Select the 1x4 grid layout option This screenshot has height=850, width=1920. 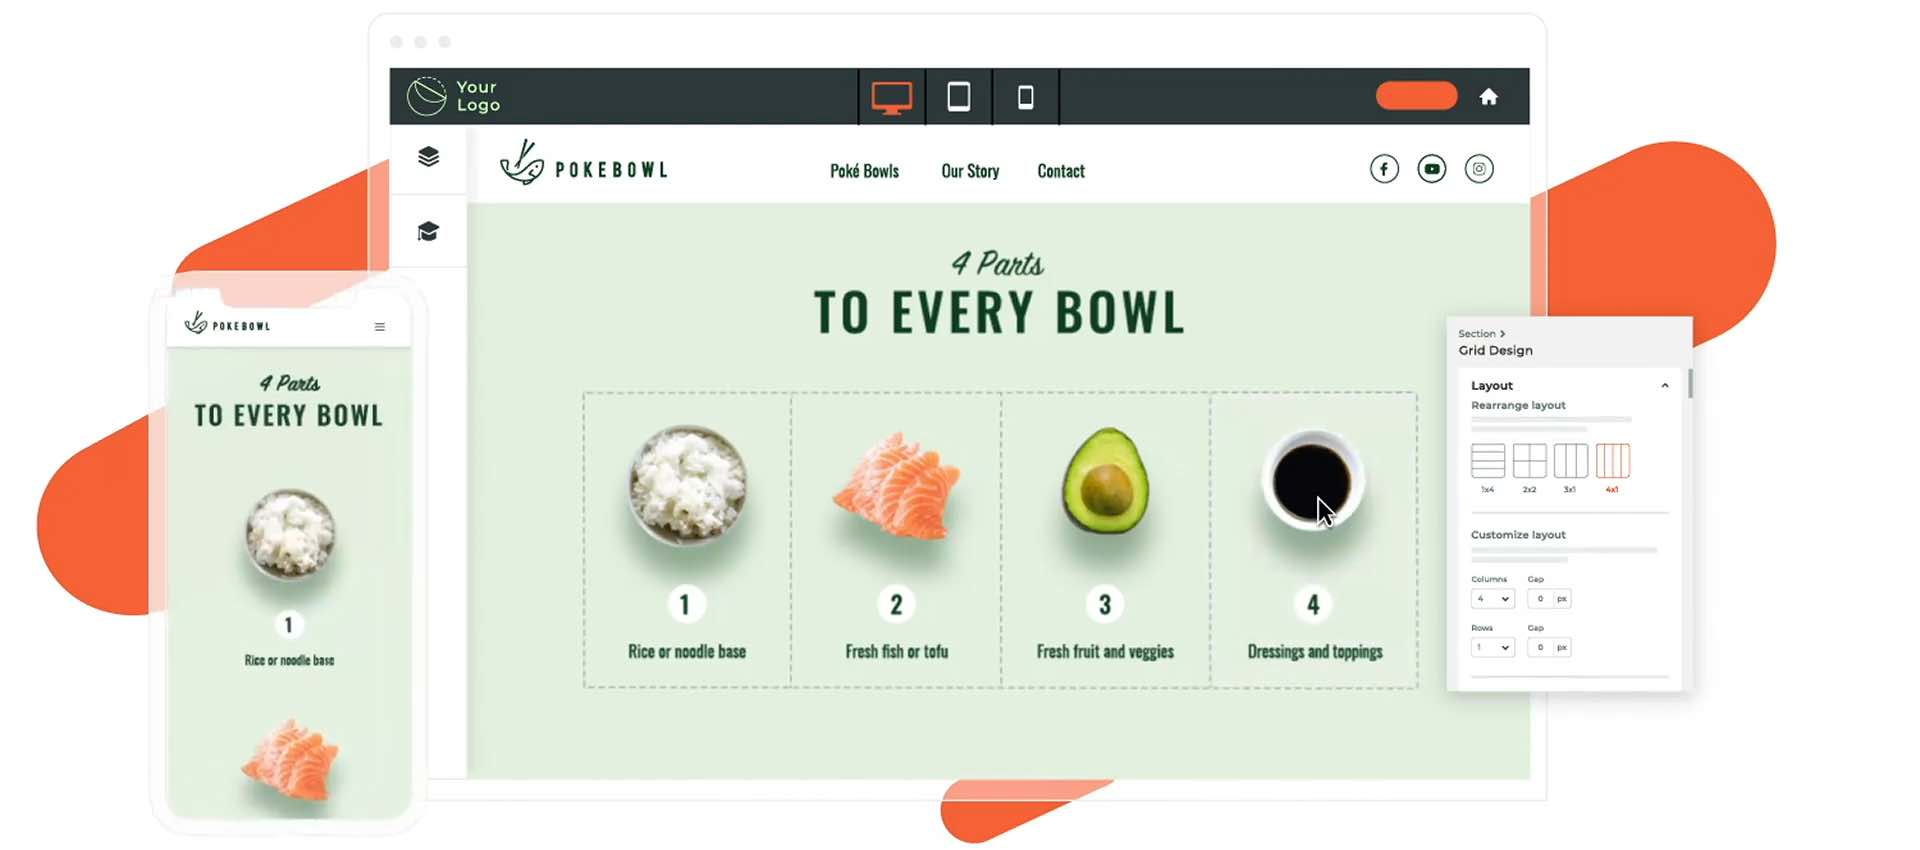click(x=1488, y=461)
